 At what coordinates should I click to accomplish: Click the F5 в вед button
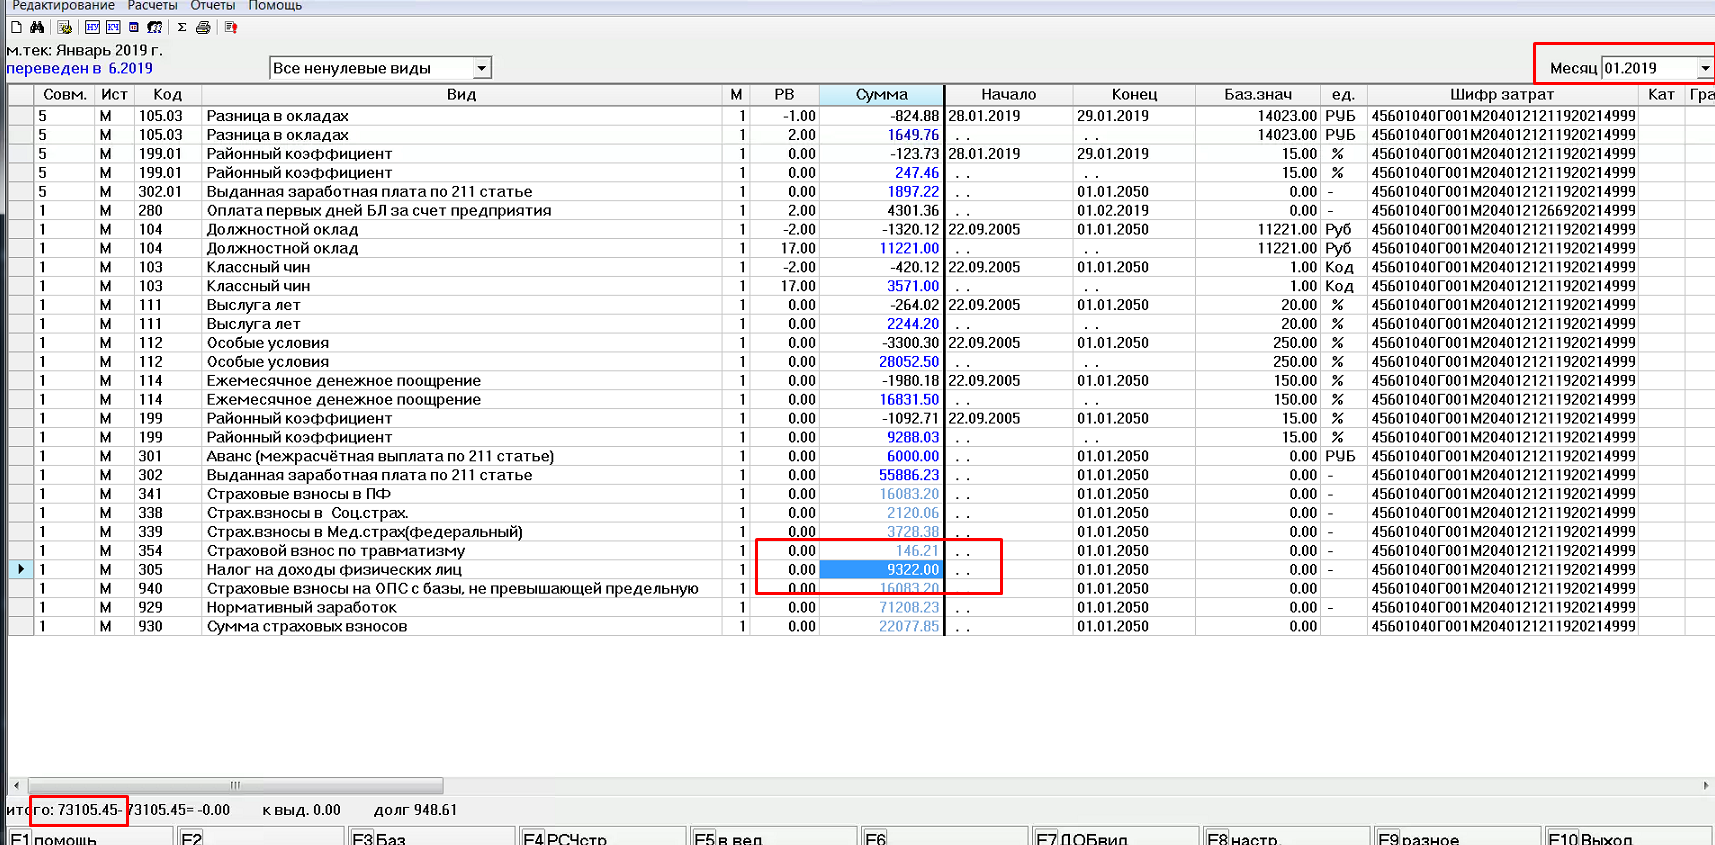[774, 837]
